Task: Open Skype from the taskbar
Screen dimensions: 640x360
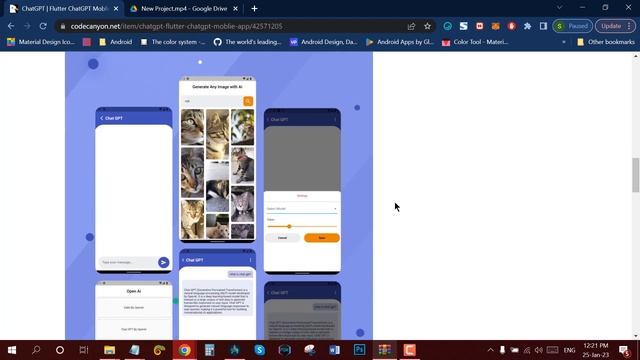Action: [260, 350]
